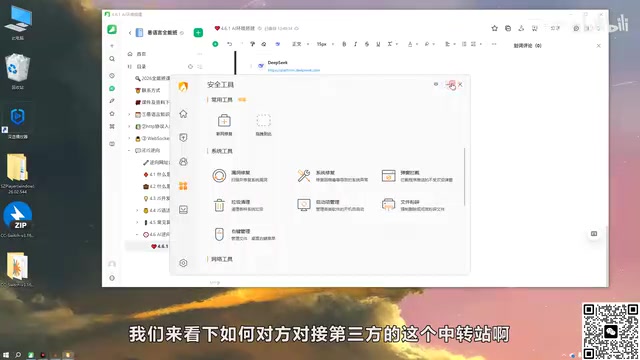Open 系统修复 wrench system repair tool

tap(333, 176)
